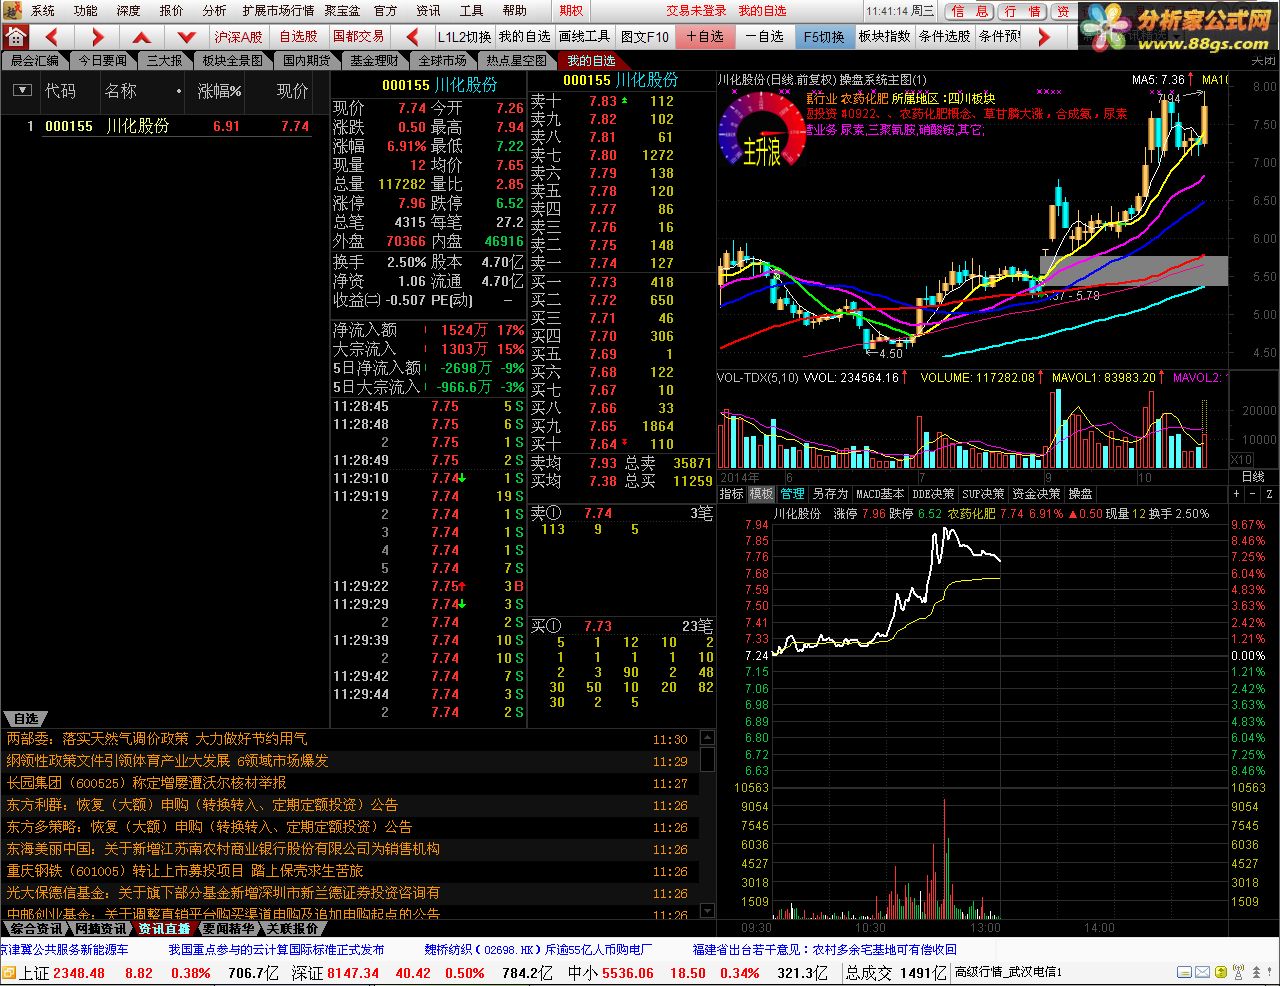This screenshot has width=1280, height=986.
Task: Click the red down arrow toolbar icon
Action: (x=186, y=37)
